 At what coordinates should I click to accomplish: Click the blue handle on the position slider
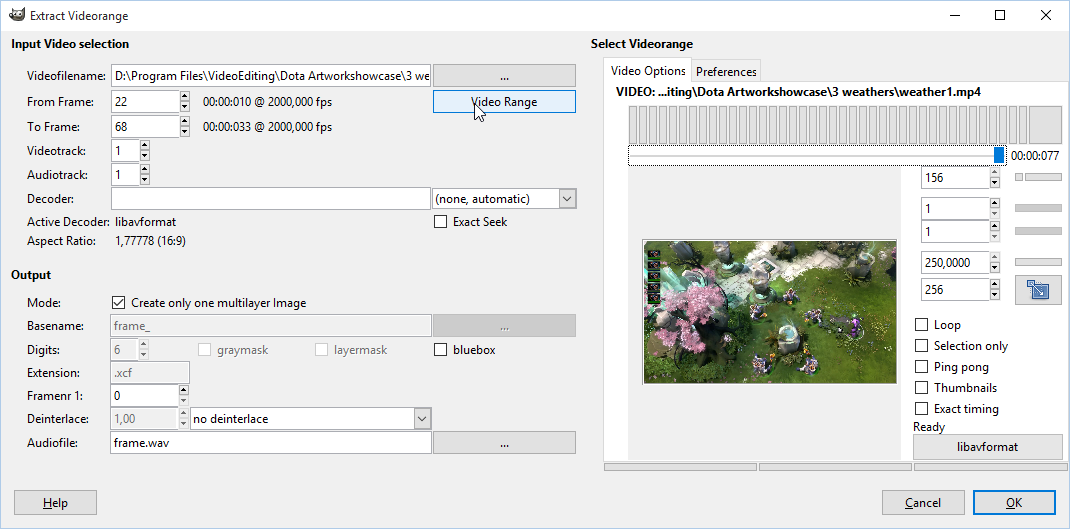(999, 155)
